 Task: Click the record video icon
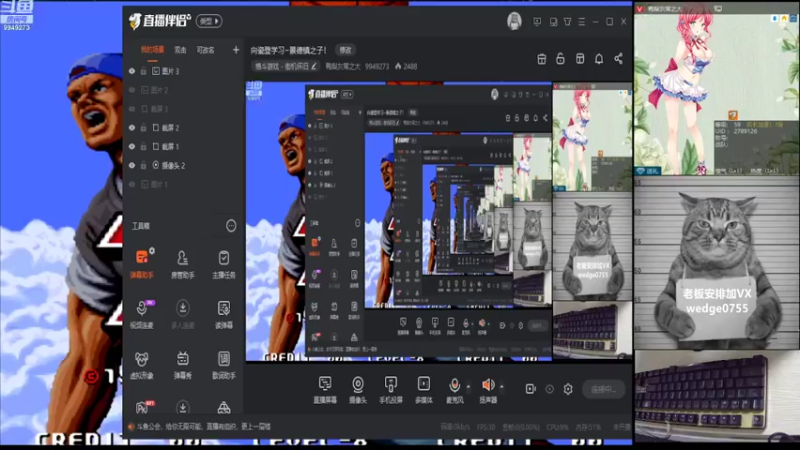click(x=531, y=389)
